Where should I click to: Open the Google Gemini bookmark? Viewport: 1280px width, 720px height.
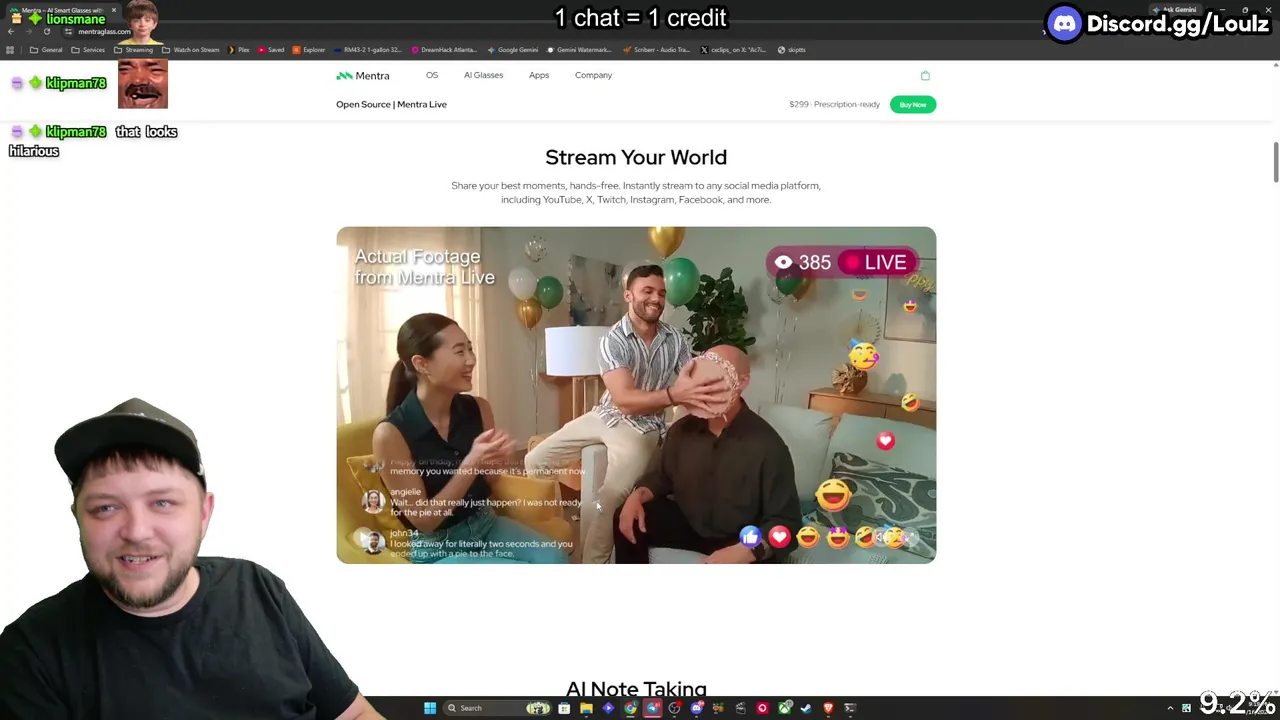point(513,50)
